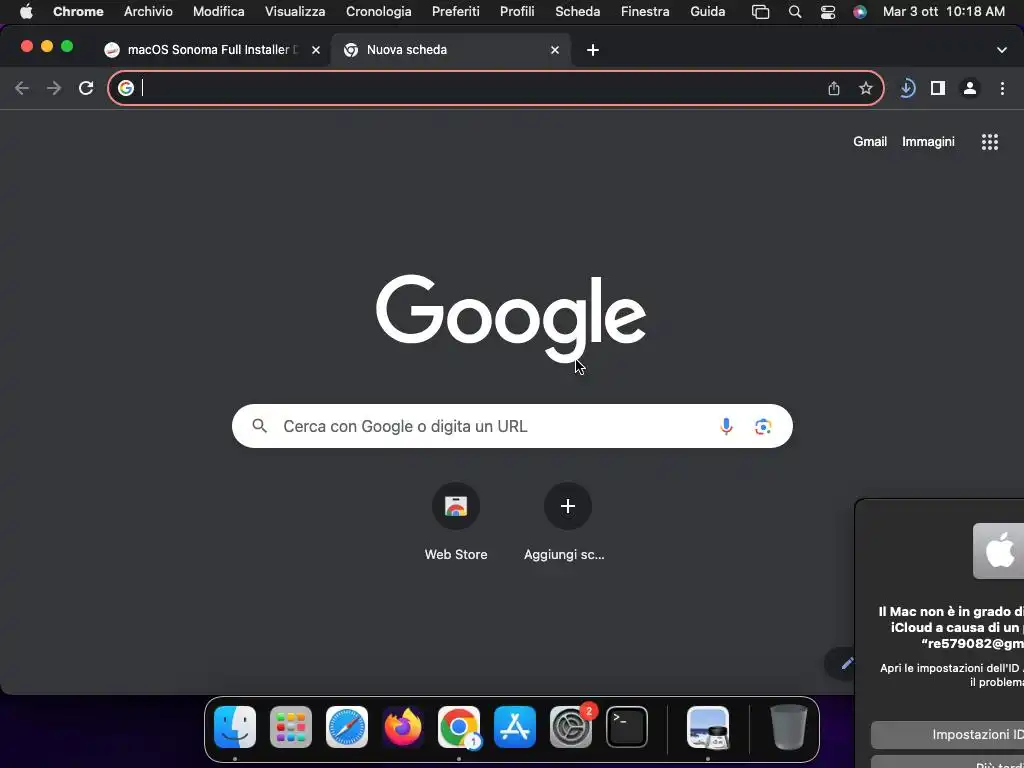
Task: Launch Siri from menu bar
Action: [x=860, y=12]
